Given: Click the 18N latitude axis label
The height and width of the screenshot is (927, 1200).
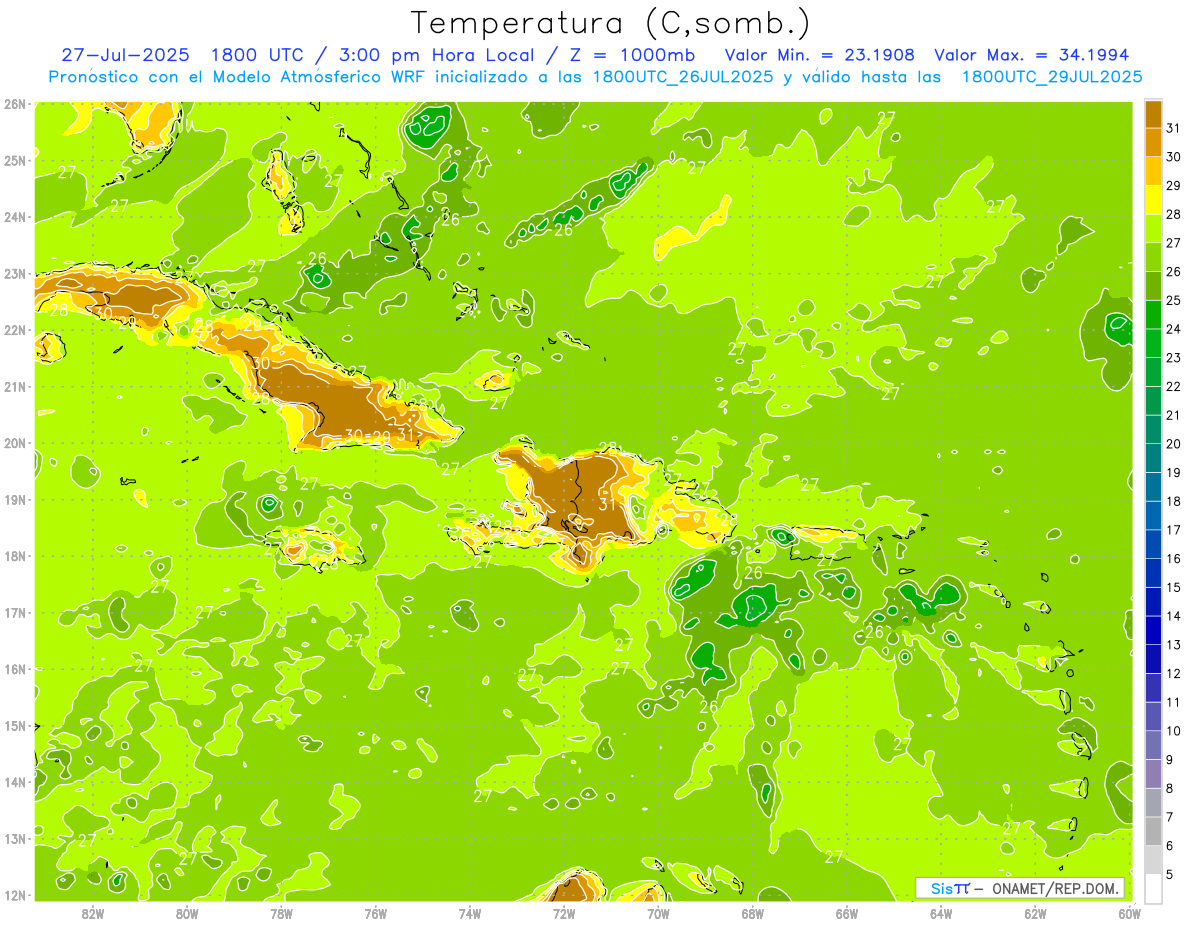Looking at the screenshot, I should (x=15, y=556).
